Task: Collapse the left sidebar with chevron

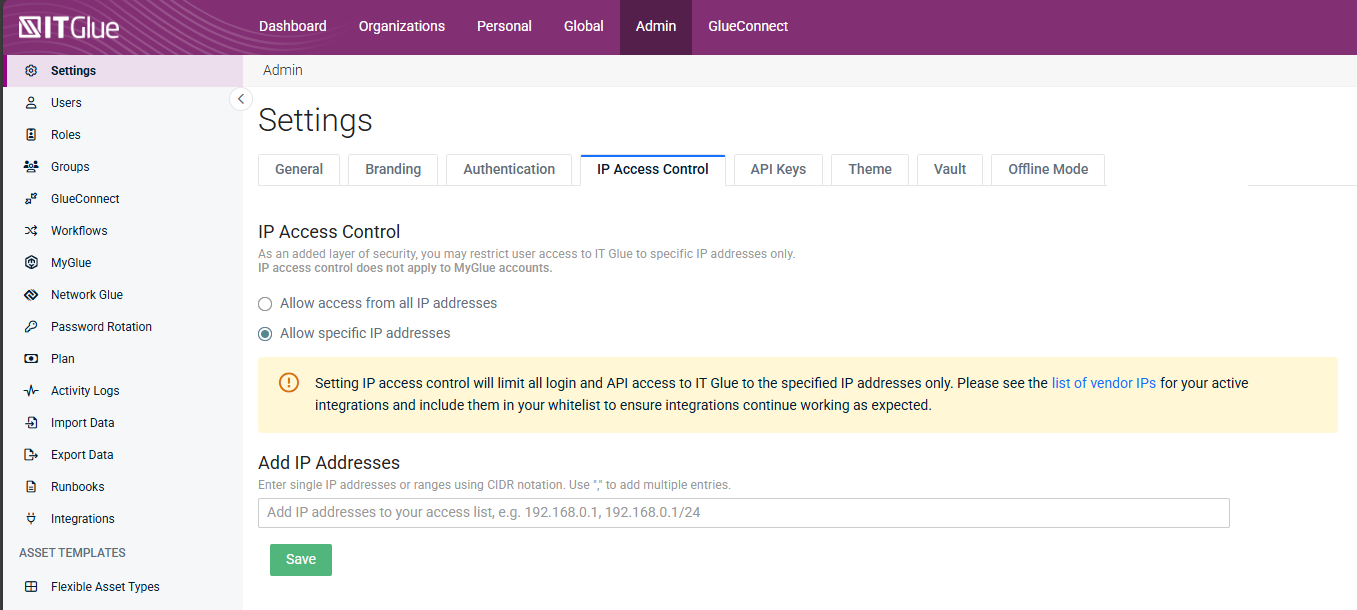Action: [x=240, y=99]
